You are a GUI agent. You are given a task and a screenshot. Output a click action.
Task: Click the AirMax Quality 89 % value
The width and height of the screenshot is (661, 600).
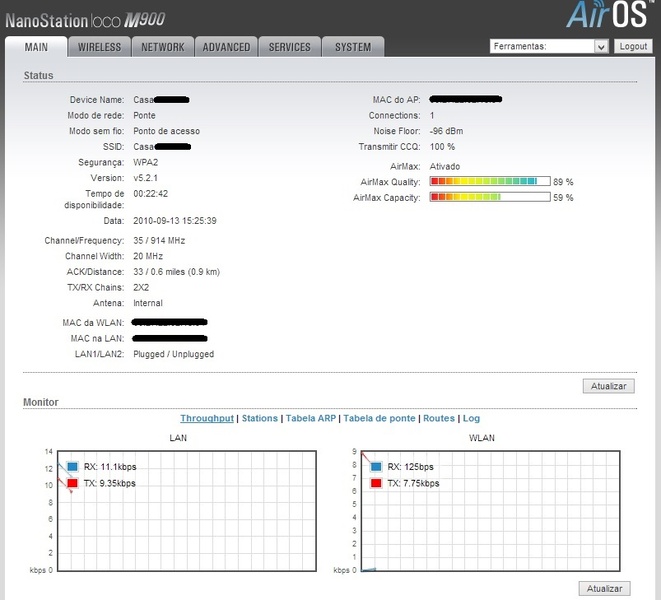563,182
